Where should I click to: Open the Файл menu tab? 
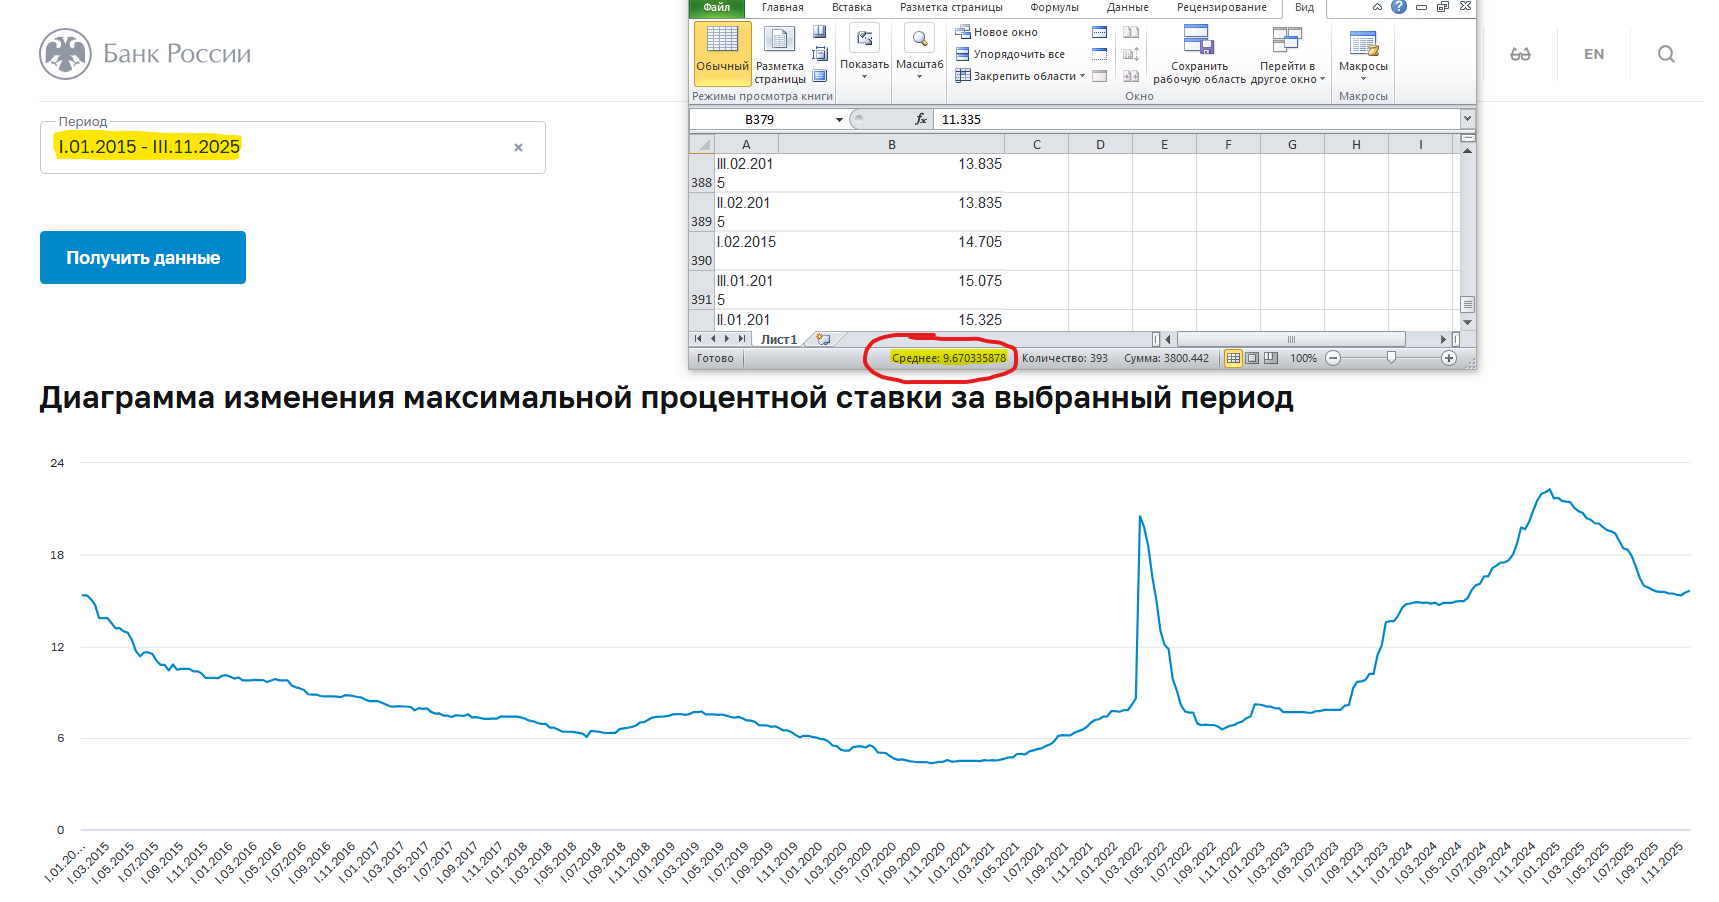click(716, 8)
